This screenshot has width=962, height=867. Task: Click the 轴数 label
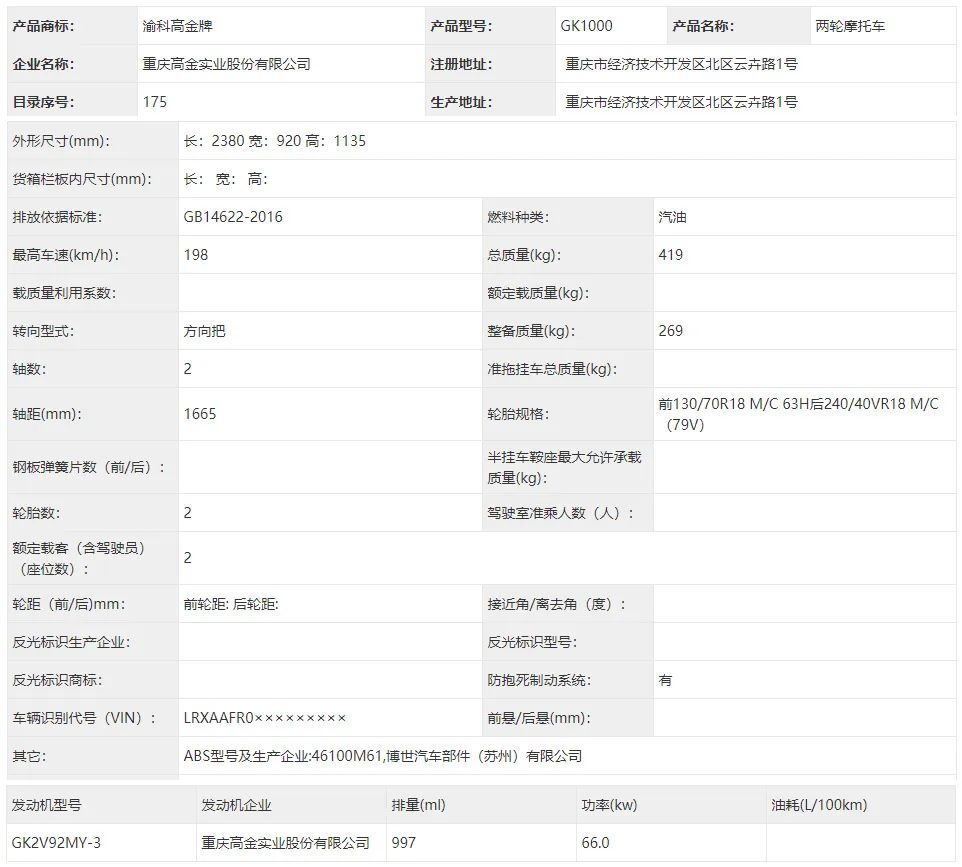click(29, 369)
